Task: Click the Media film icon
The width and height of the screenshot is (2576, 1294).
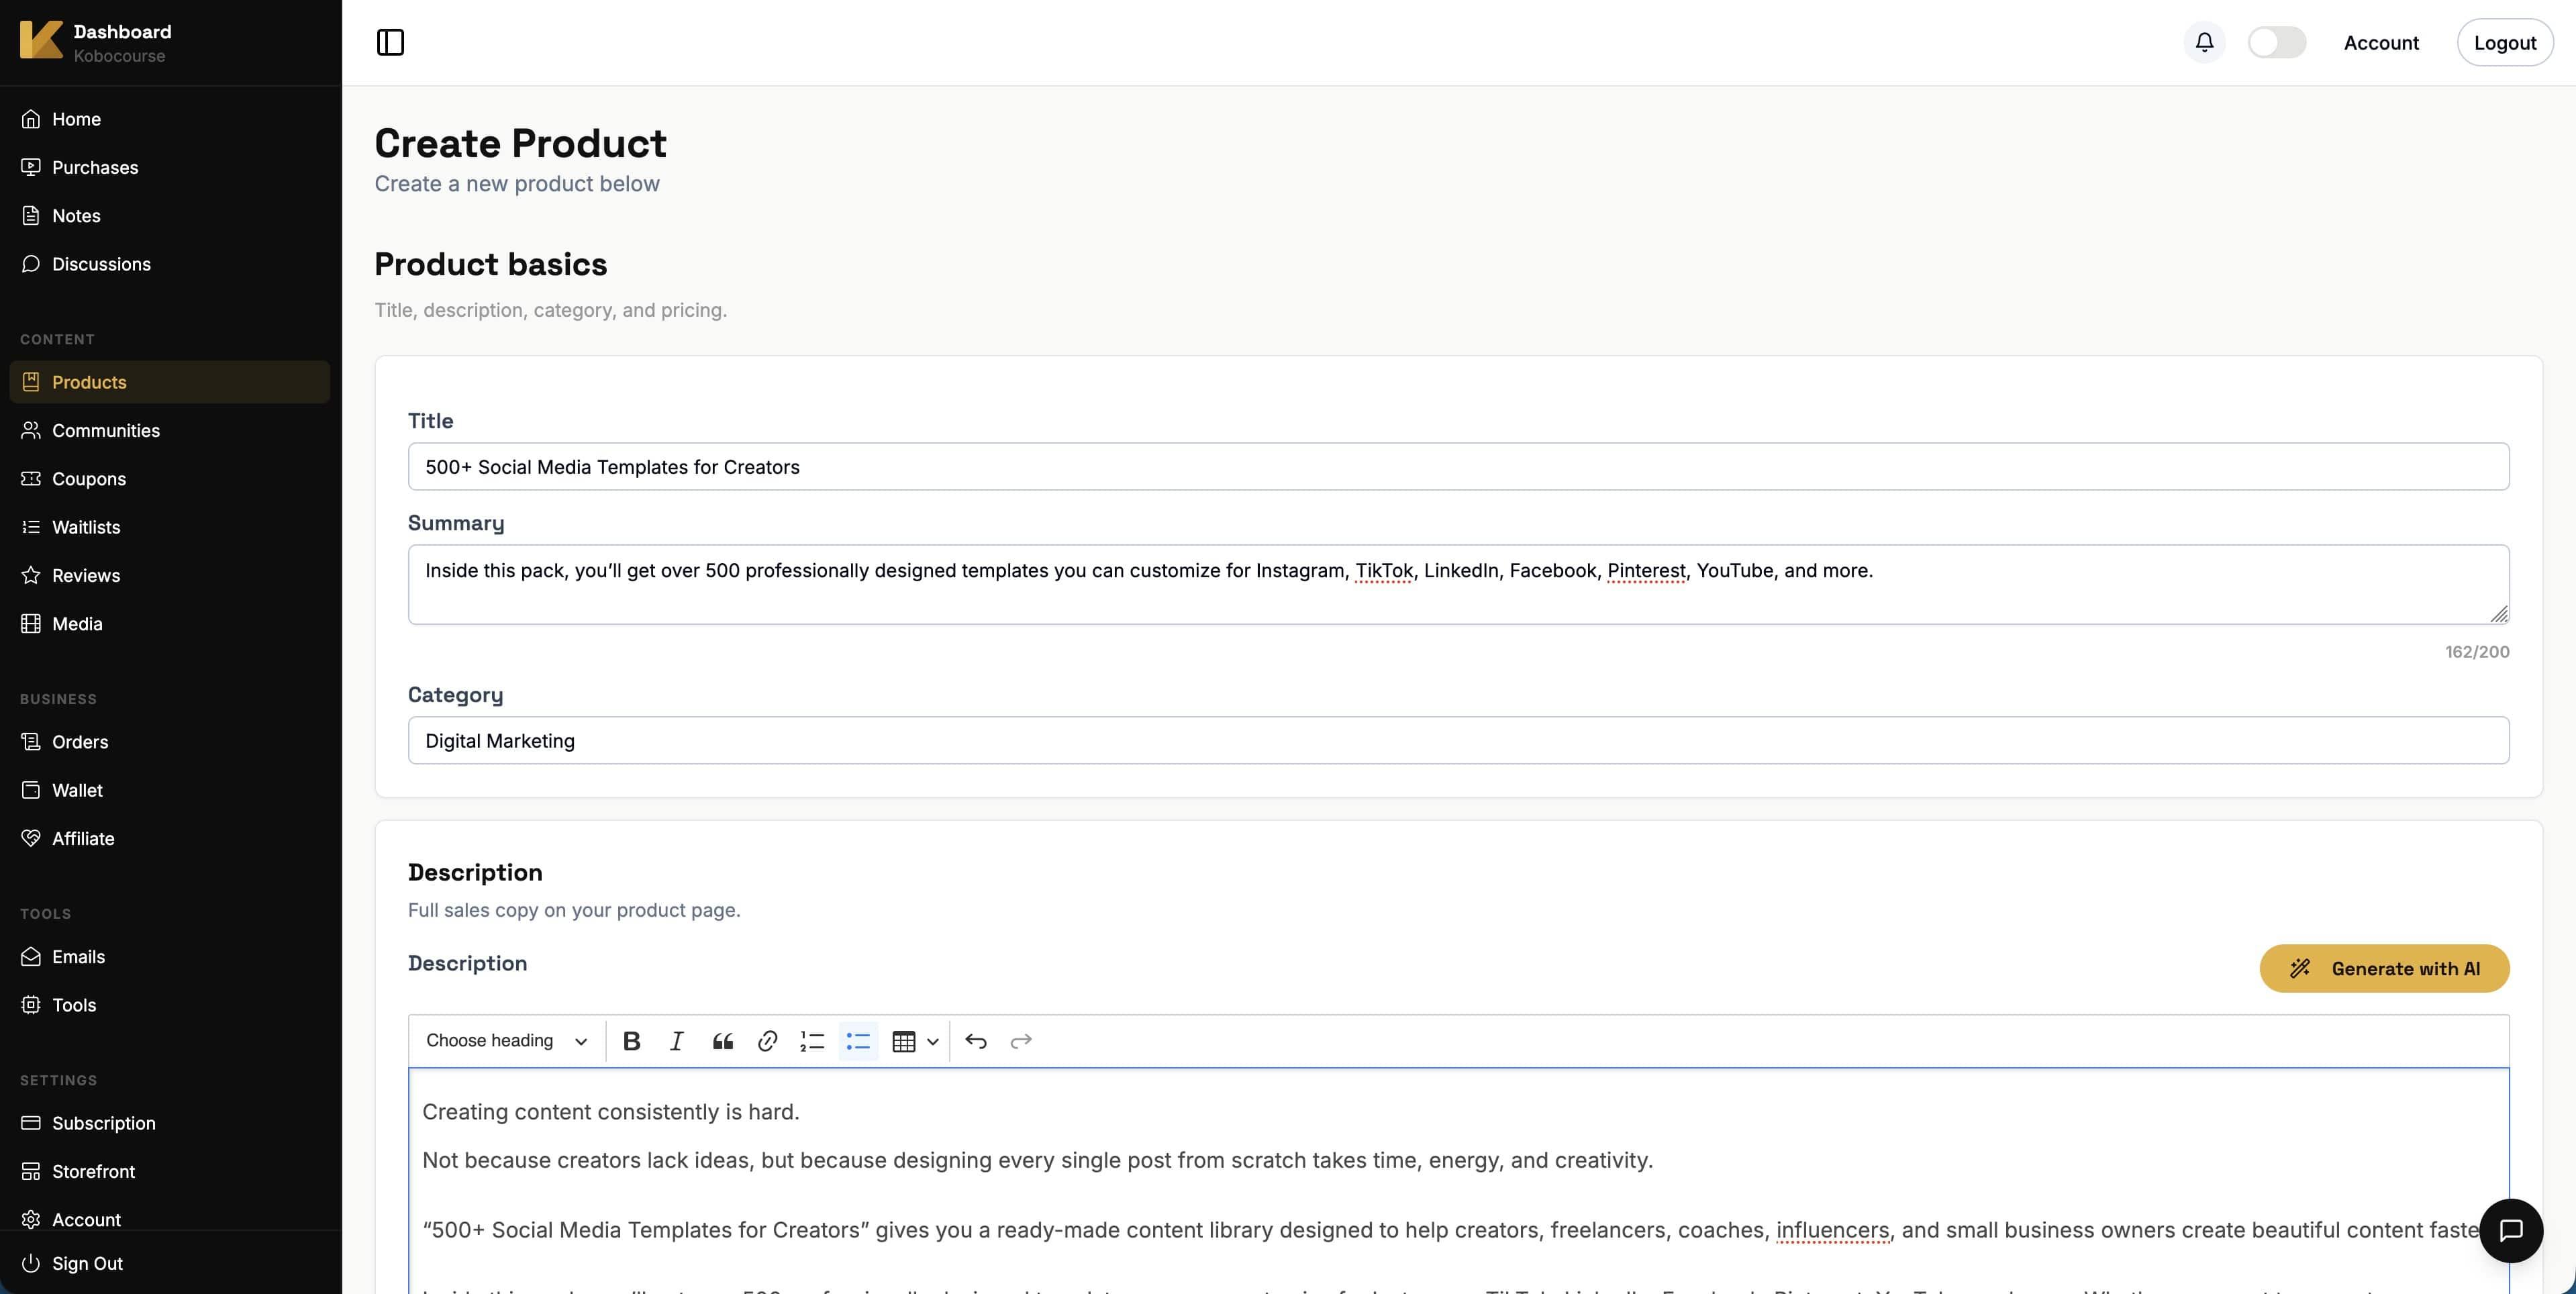Action: (31, 624)
